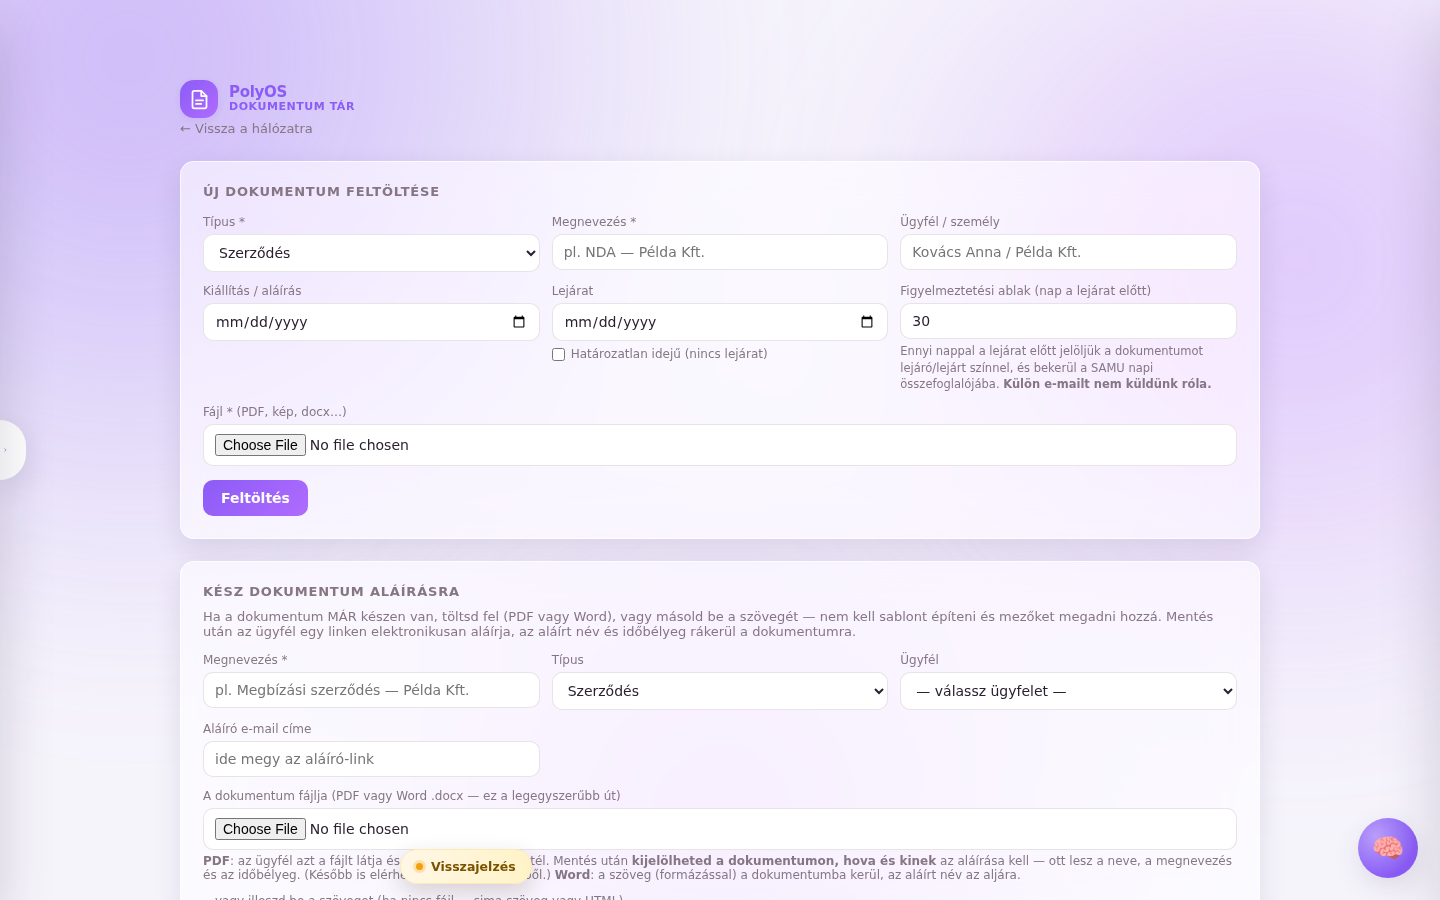Click the 'ÚJ DOKUMENTUM FELTÖLTÉSE' heading
The image size is (1440, 900).
point(321,192)
